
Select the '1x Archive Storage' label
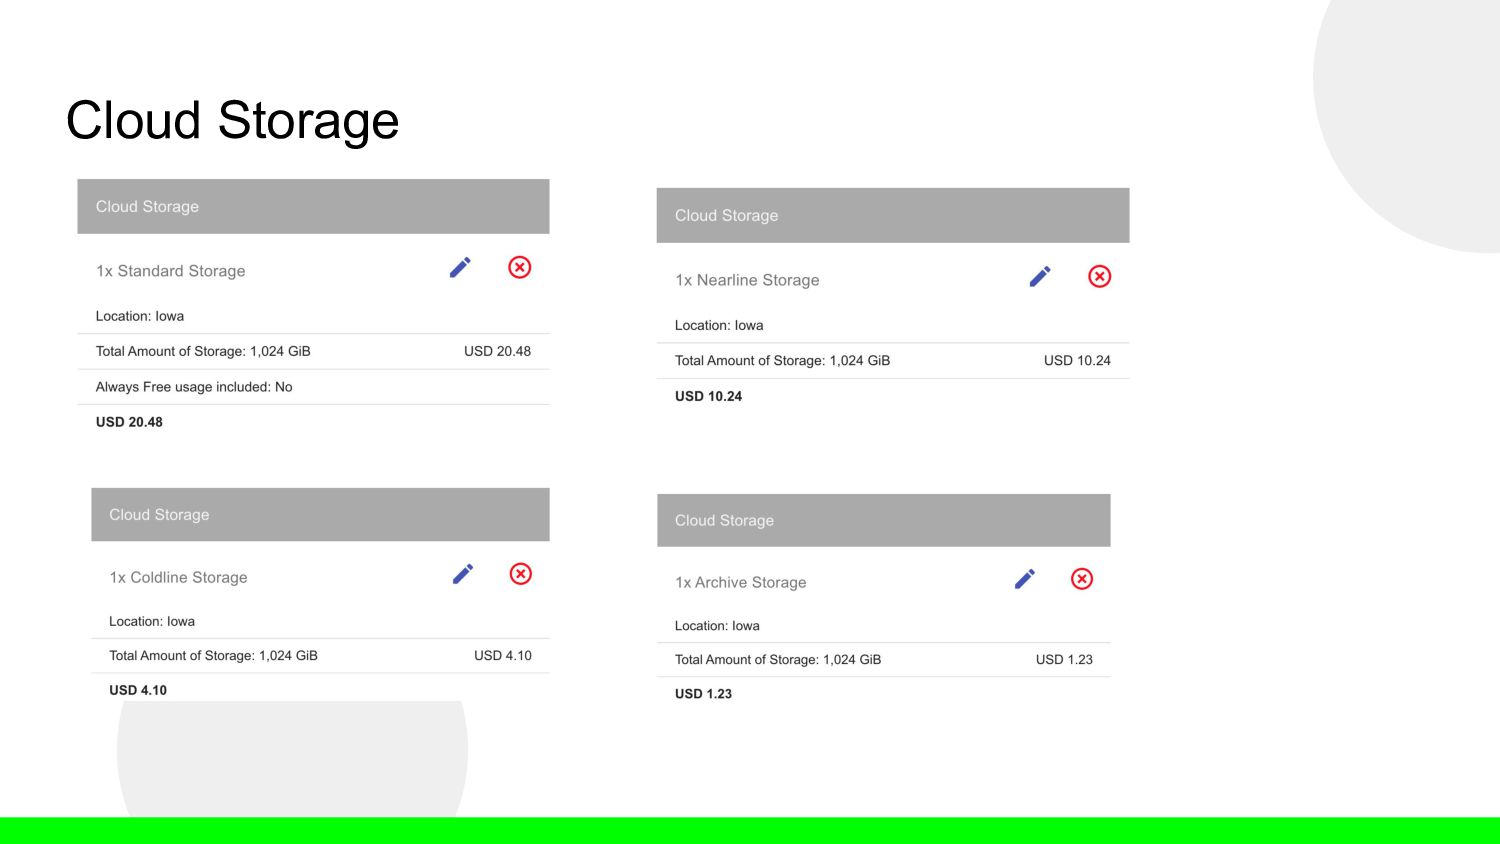coord(741,582)
